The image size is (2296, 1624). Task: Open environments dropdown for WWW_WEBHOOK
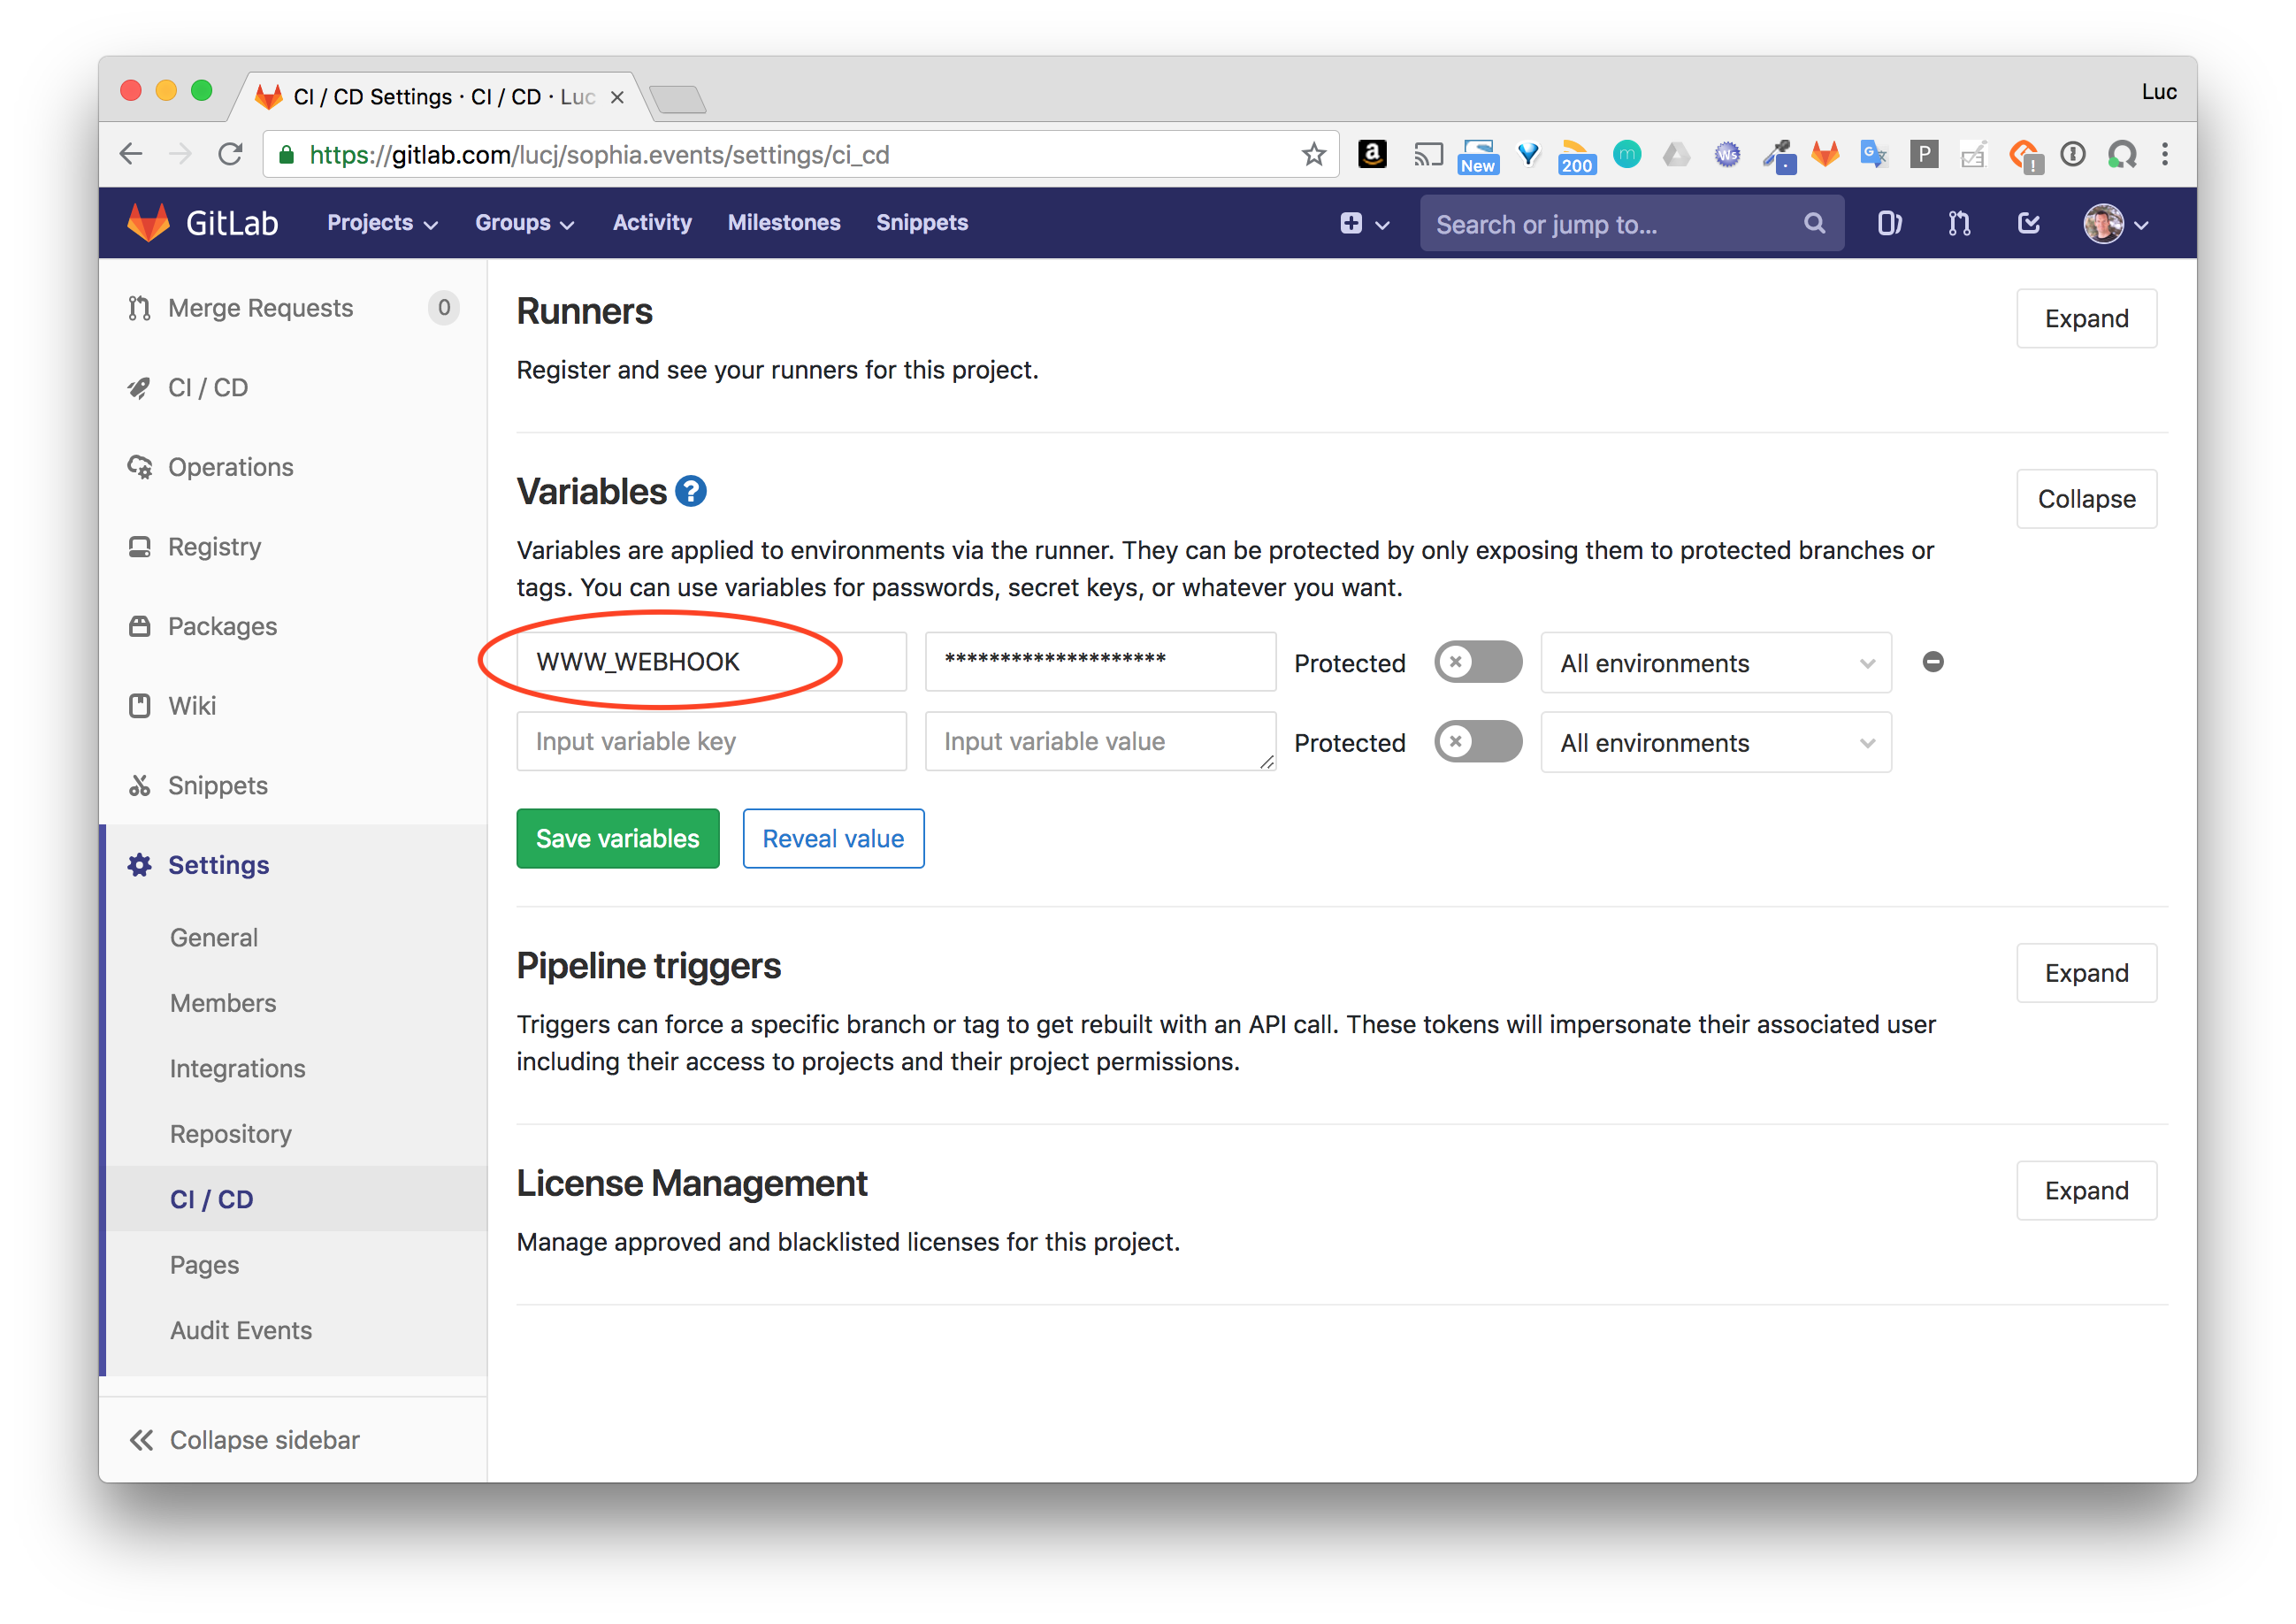[x=1715, y=663]
